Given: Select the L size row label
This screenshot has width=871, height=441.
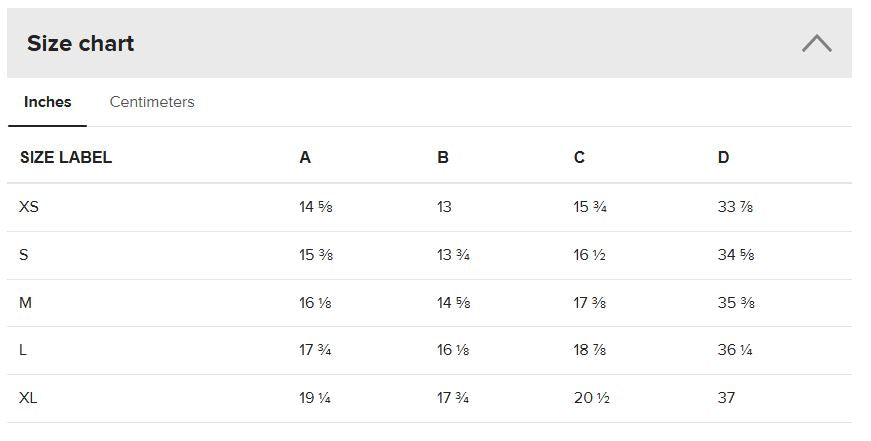Looking at the screenshot, I should pos(23,350).
